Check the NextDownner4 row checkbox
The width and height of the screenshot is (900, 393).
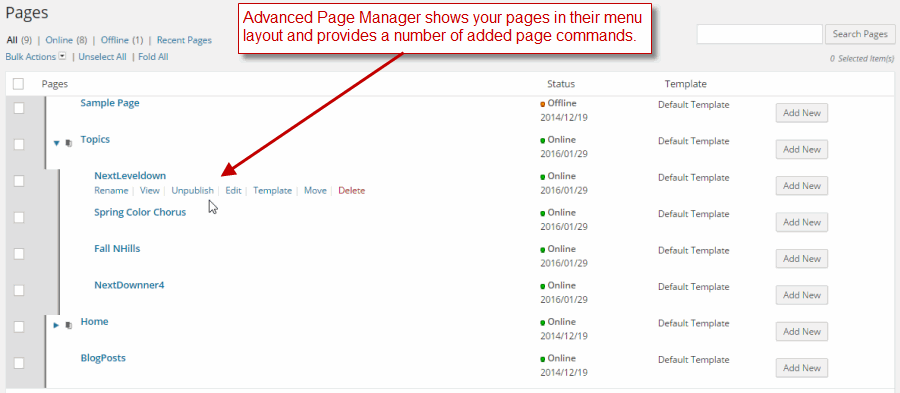click(x=18, y=290)
